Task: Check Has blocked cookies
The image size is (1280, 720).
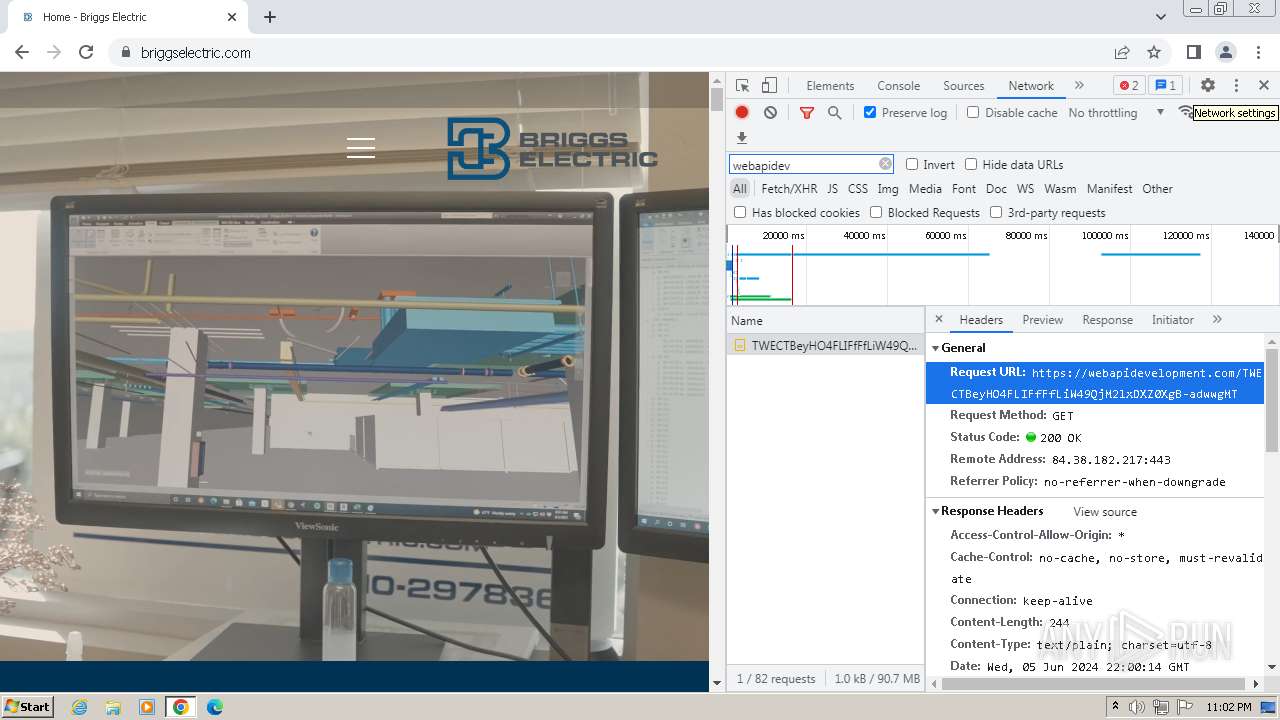Action: click(x=740, y=212)
